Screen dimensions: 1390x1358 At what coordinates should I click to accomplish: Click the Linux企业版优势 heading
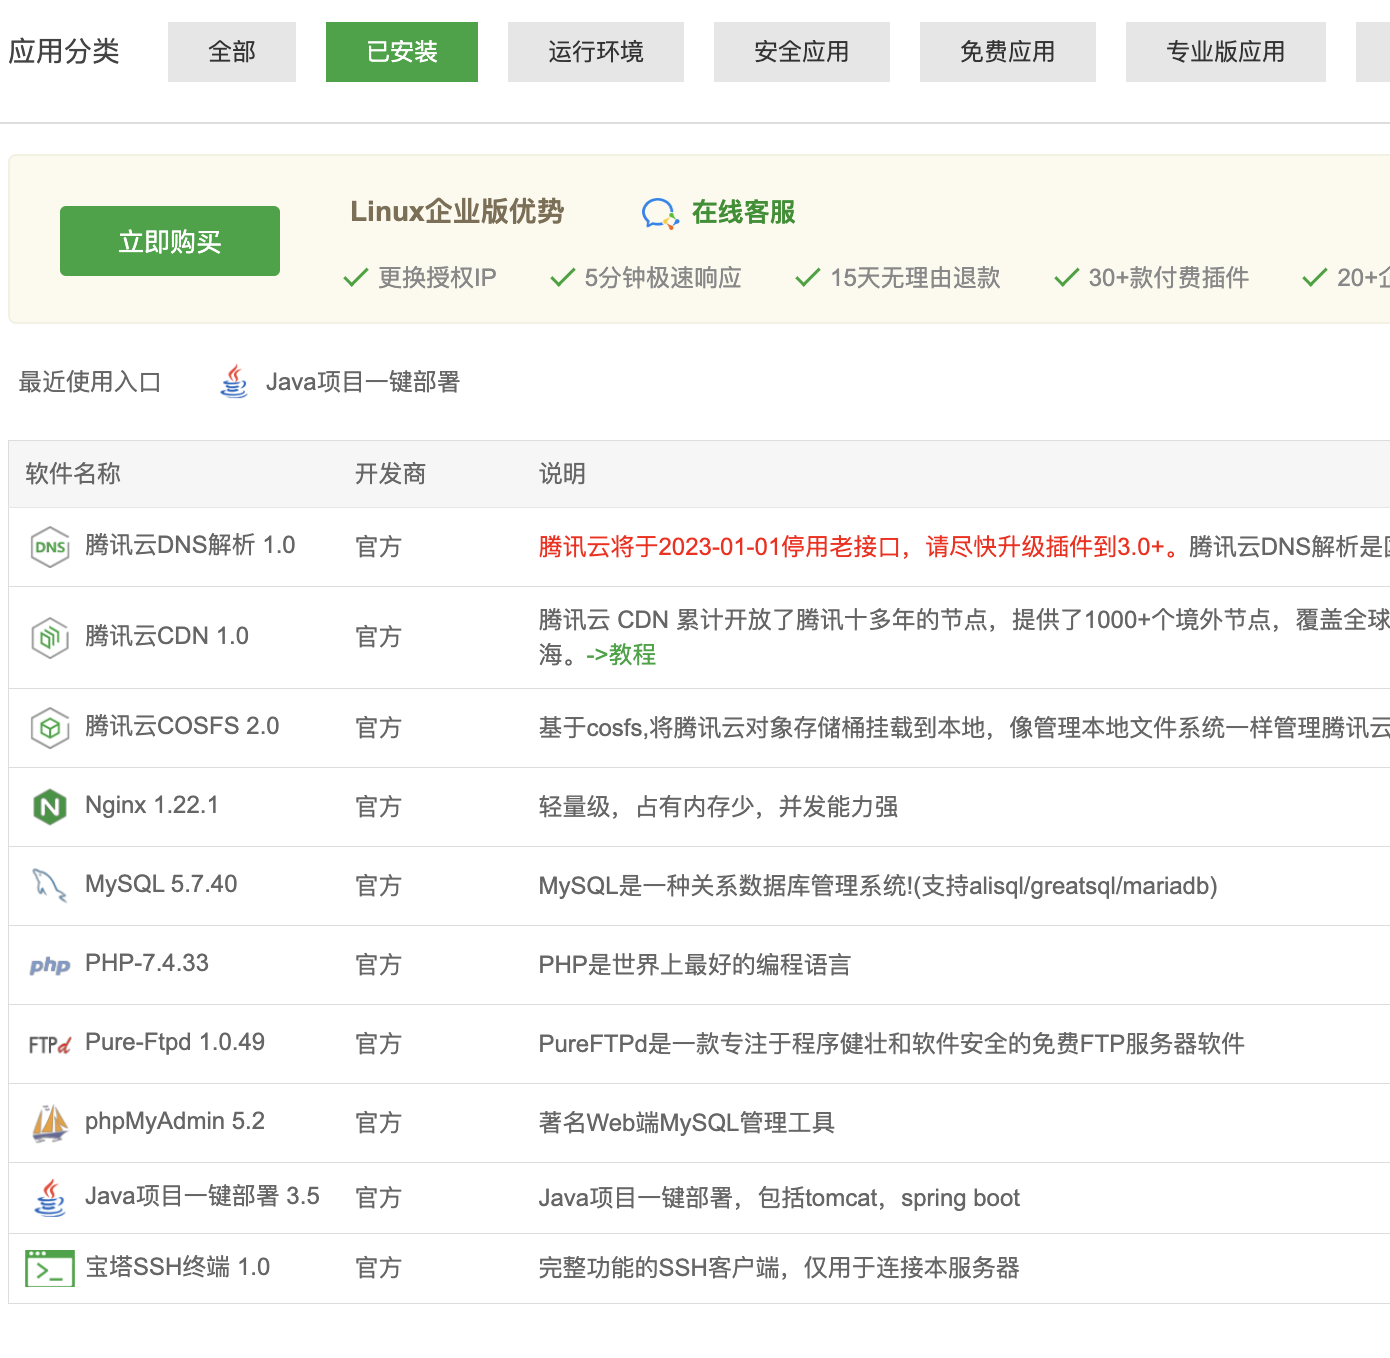click(457, 212)
